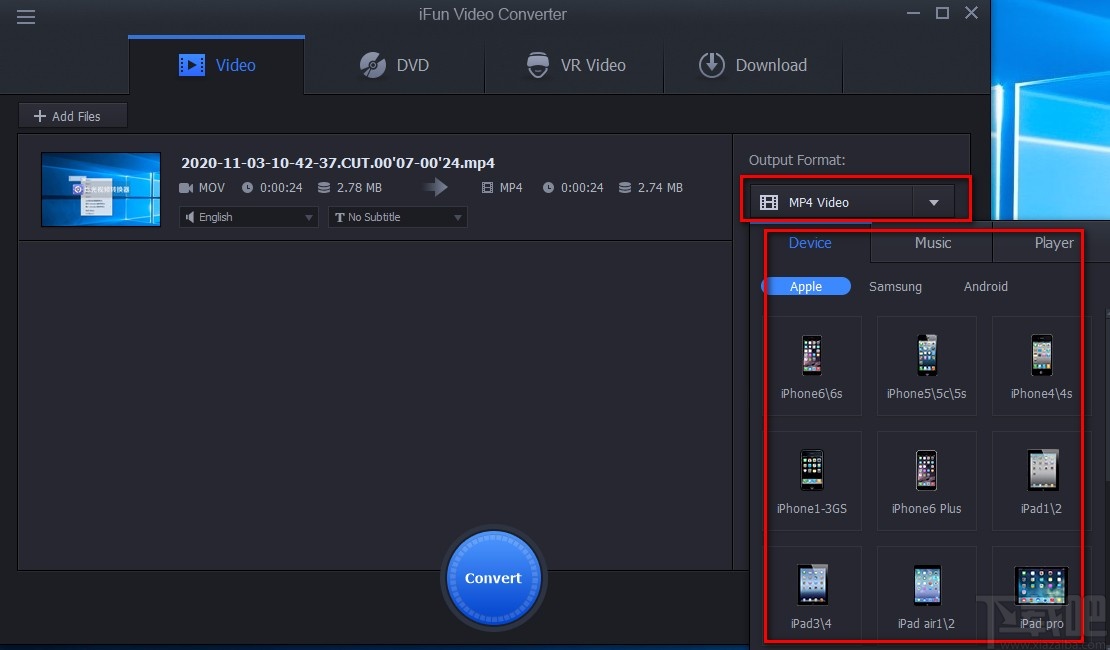Click the source size 2.78 MB
This screenshot has height=650, width=1110.
point(359,188)
